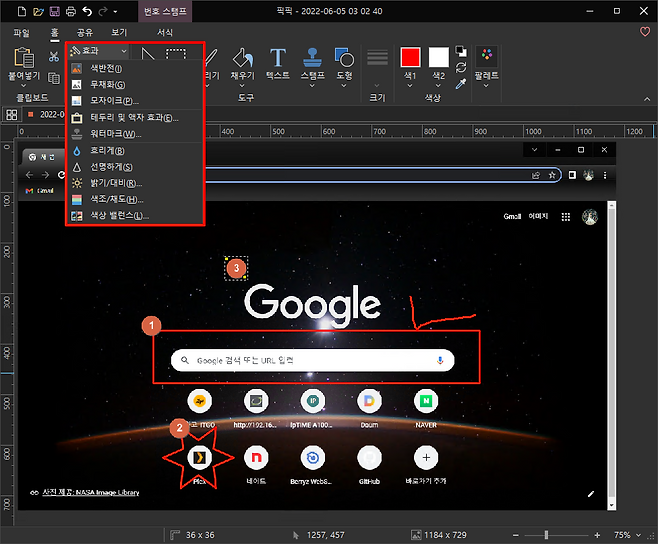Screen dimensions: 658x544
Task: Save image with the floppy disk icon
Action: [55, 11]
